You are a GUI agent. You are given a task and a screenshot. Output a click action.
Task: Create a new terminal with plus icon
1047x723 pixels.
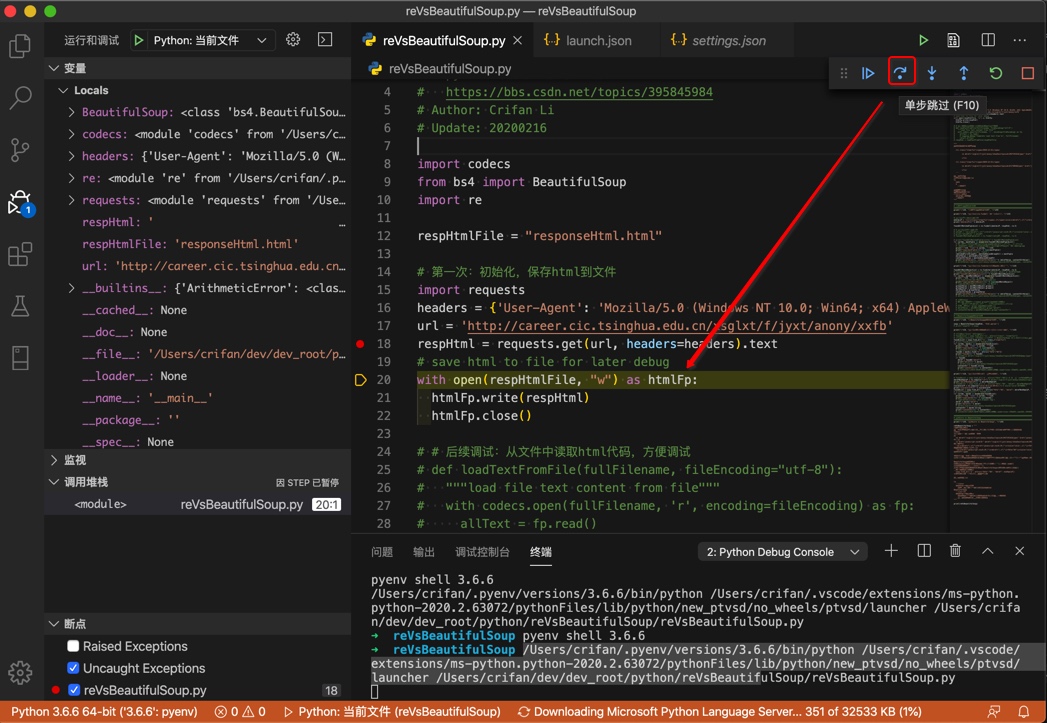[x=891, y=551]
